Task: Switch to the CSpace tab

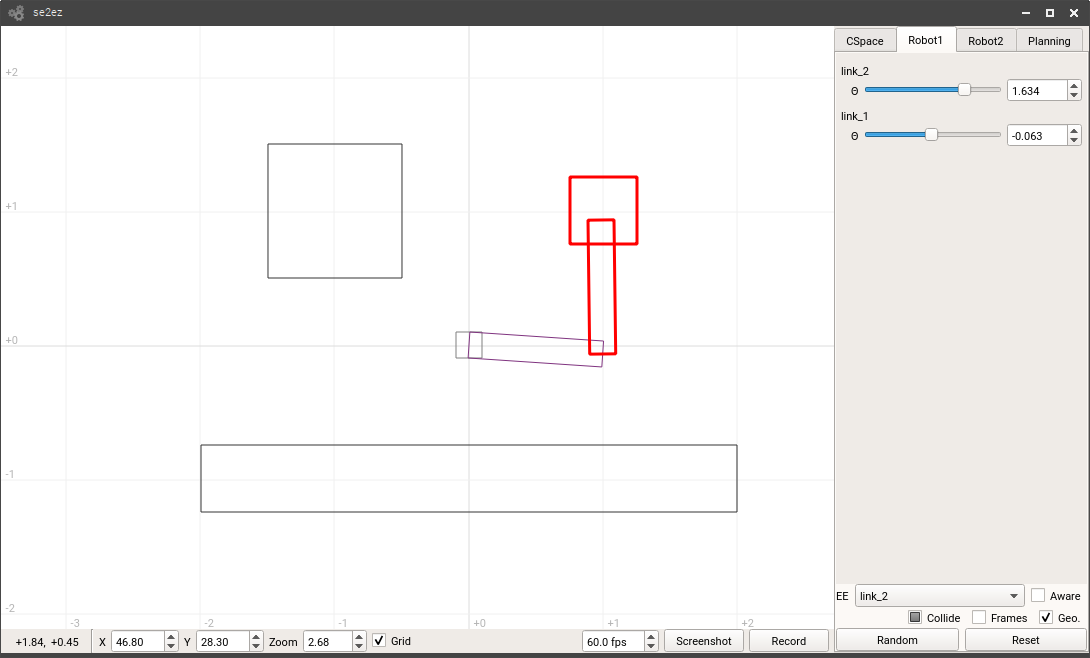Action: pos(865,41)
